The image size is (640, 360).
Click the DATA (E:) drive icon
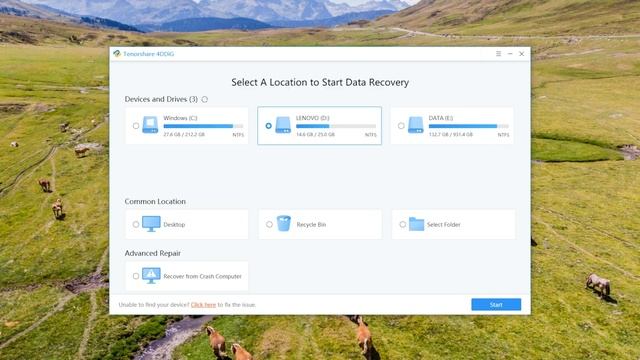(416, 125)
